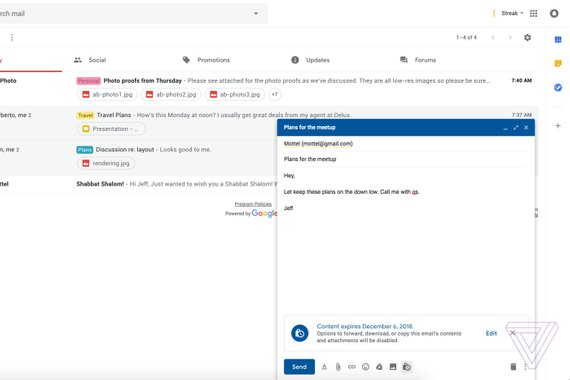The image size is (570, 380).
Task: Discard draft with the trash icon
Action: tap(513, 367)
